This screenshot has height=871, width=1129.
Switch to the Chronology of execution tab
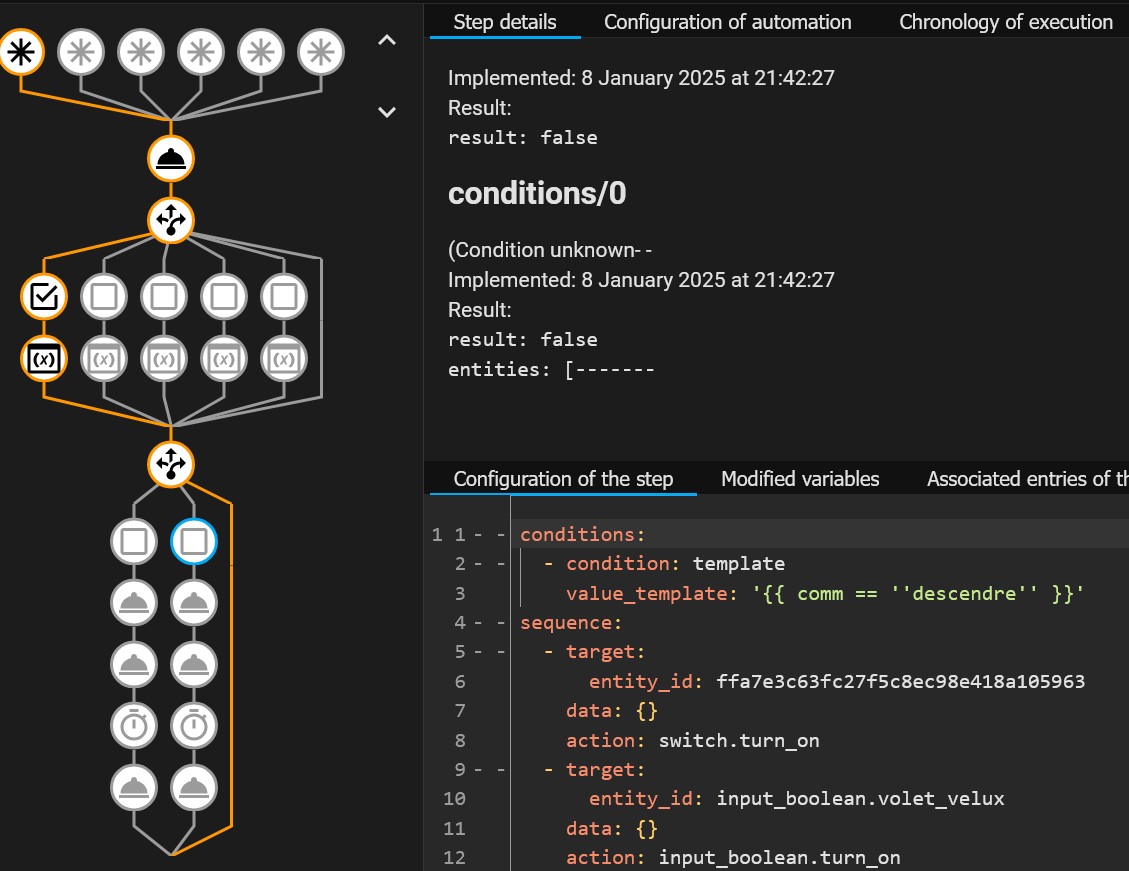1006,21
